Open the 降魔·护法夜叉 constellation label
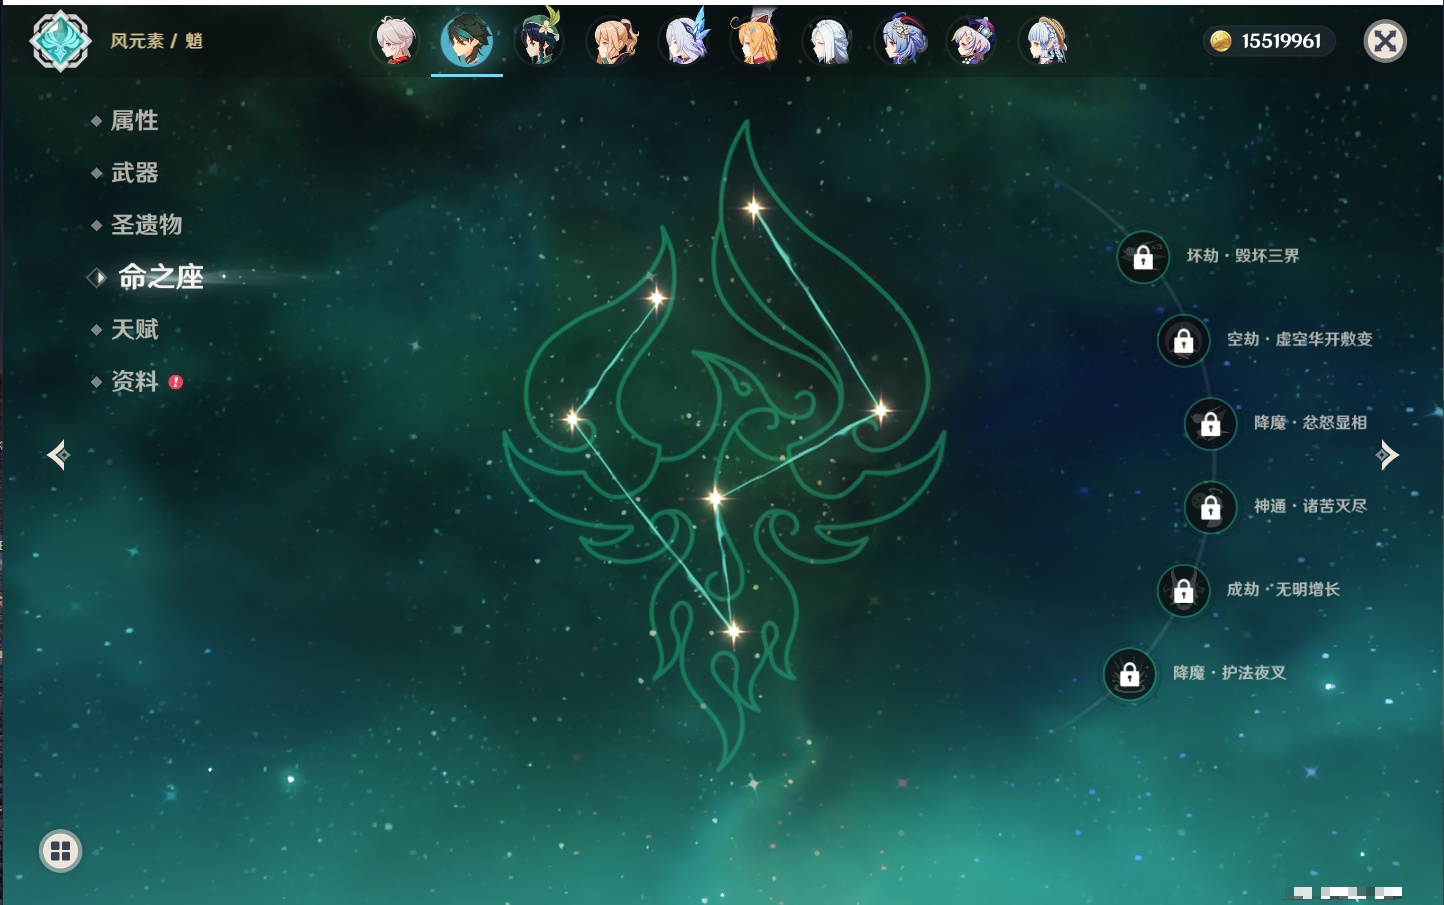 tap(1229, 673)
